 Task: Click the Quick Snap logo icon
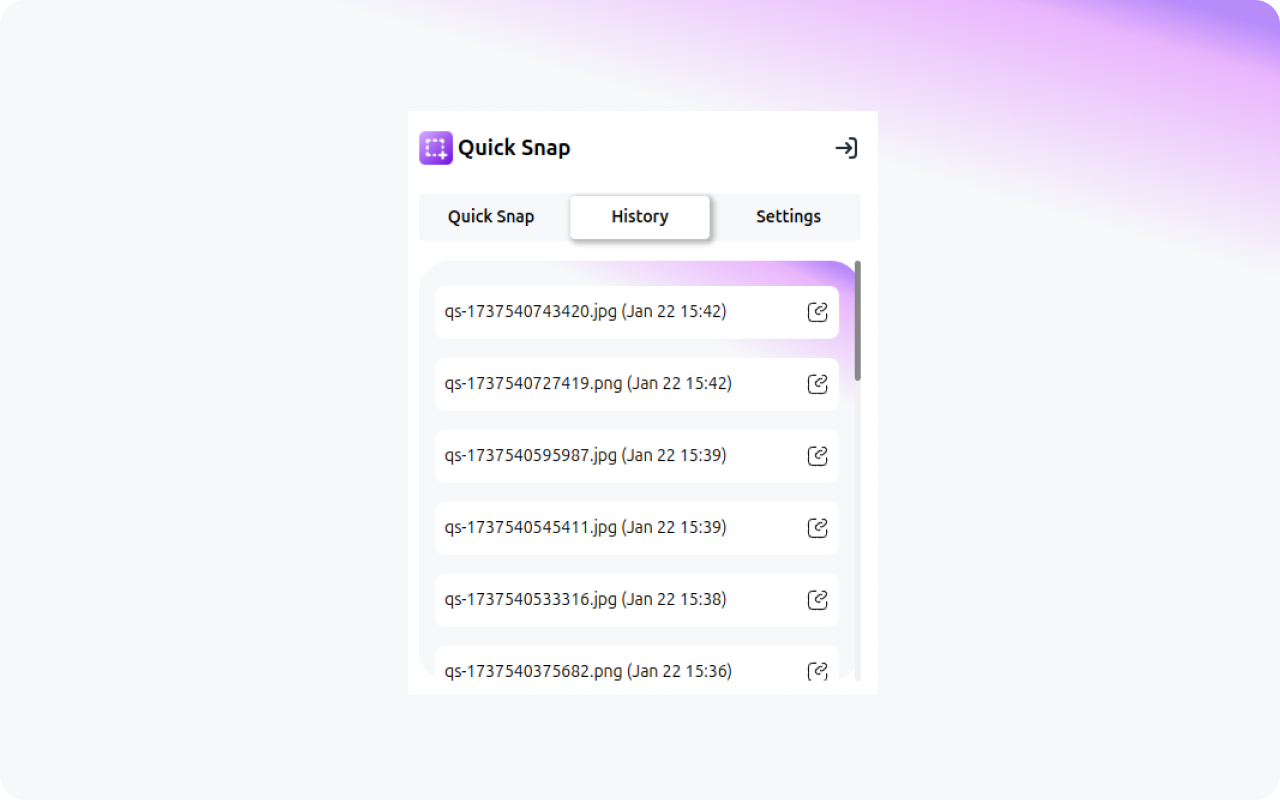(x=436, y=148)
